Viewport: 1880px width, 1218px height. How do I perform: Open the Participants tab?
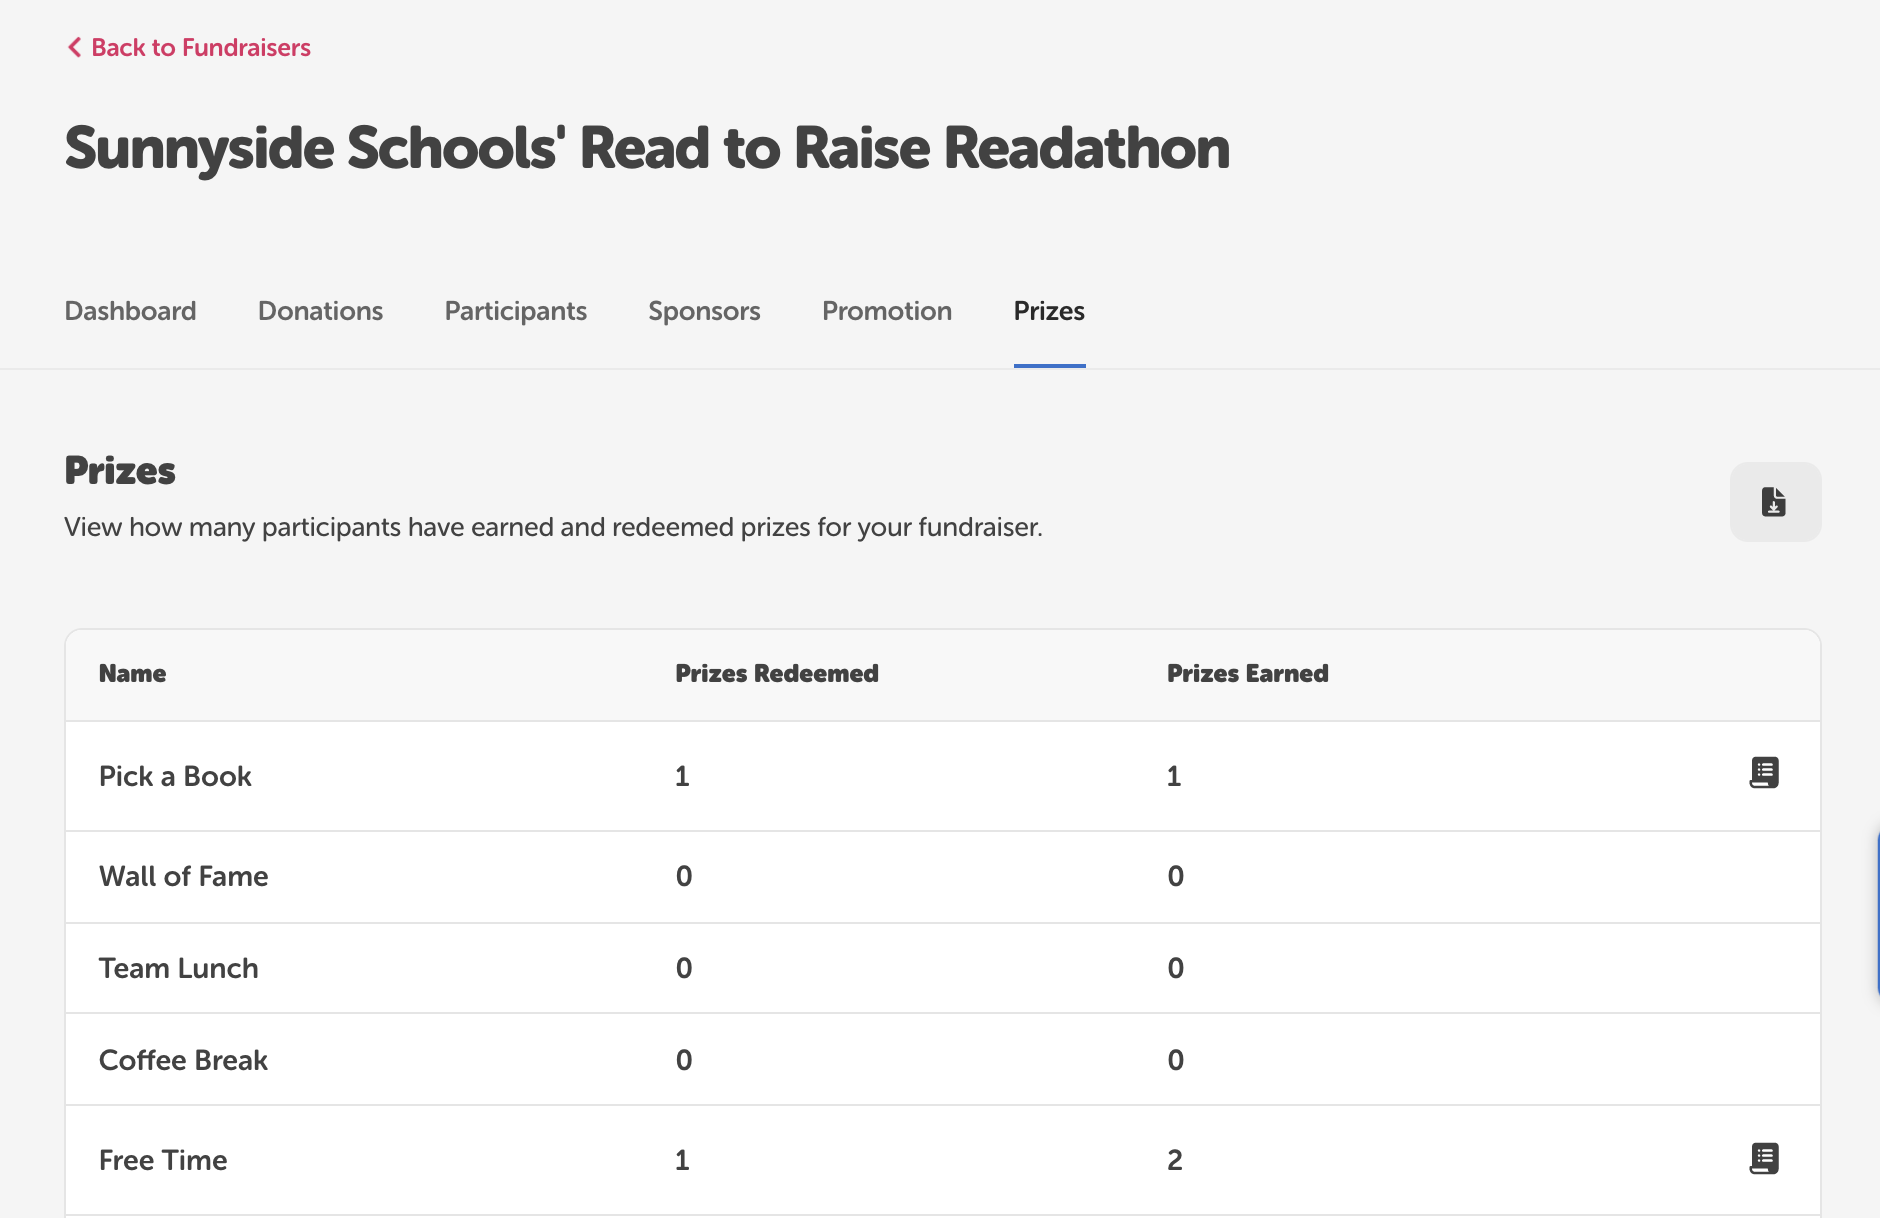click(515, 311)
